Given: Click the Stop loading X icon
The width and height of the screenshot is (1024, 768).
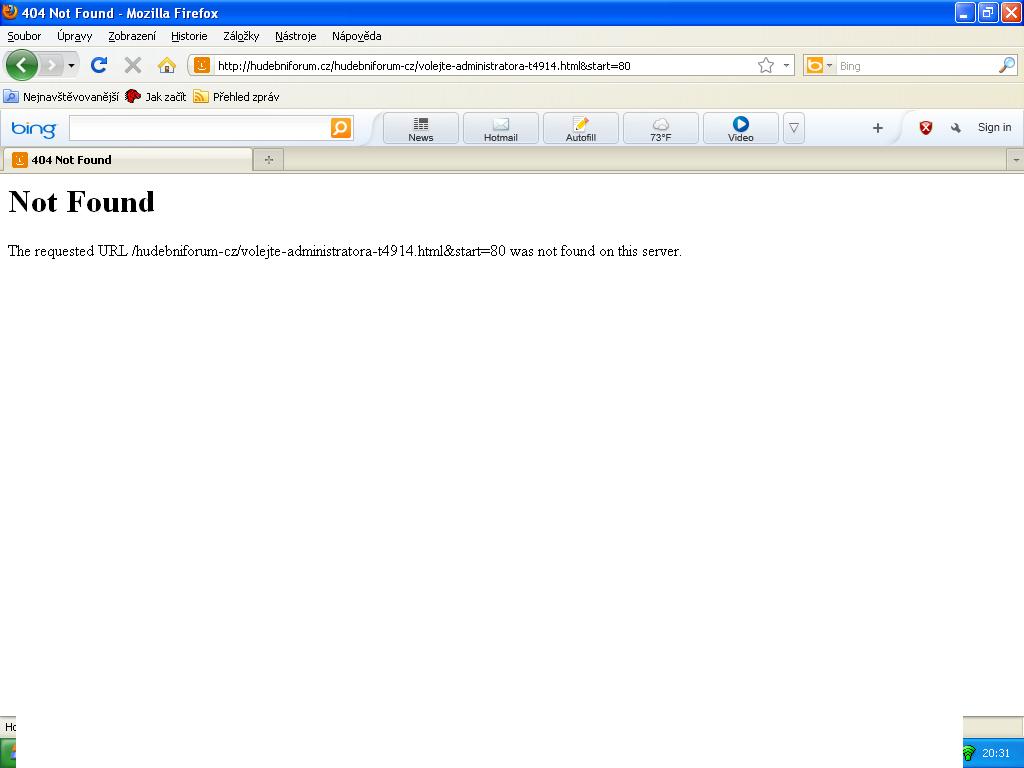Looking at the screenshot, I should [132, 65].
